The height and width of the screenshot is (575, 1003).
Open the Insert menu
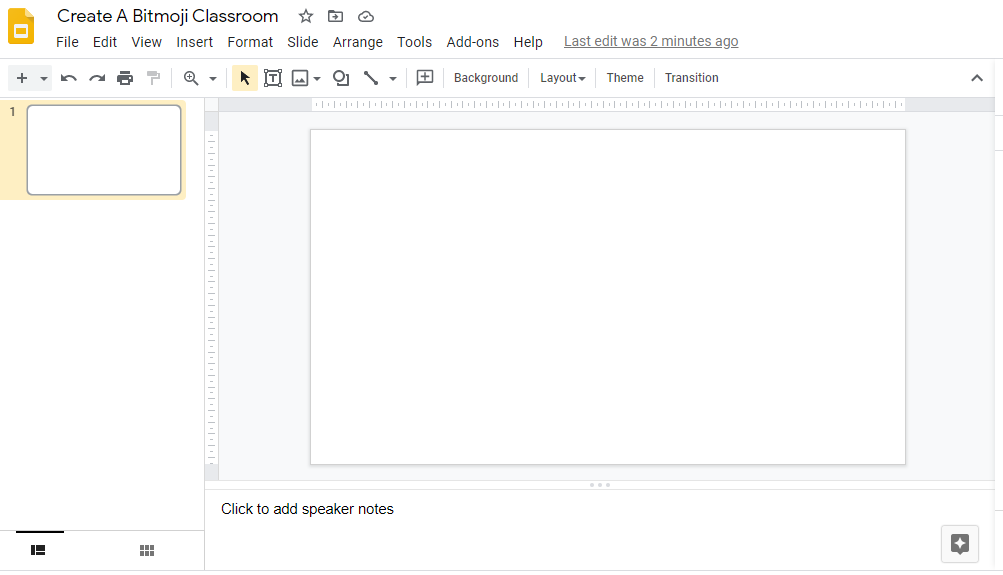(x=194, y=42)
